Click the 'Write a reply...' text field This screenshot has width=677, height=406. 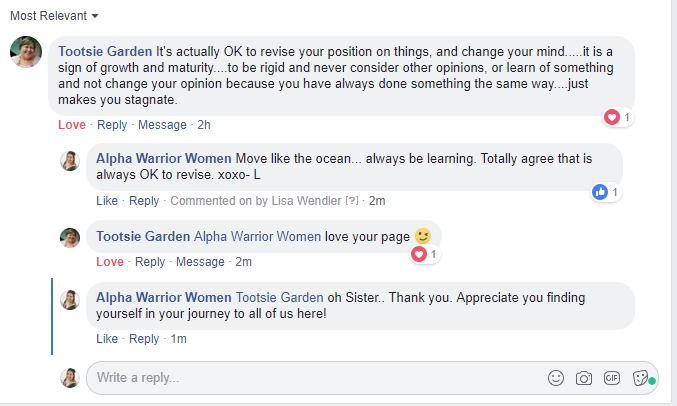coord(310,378)
